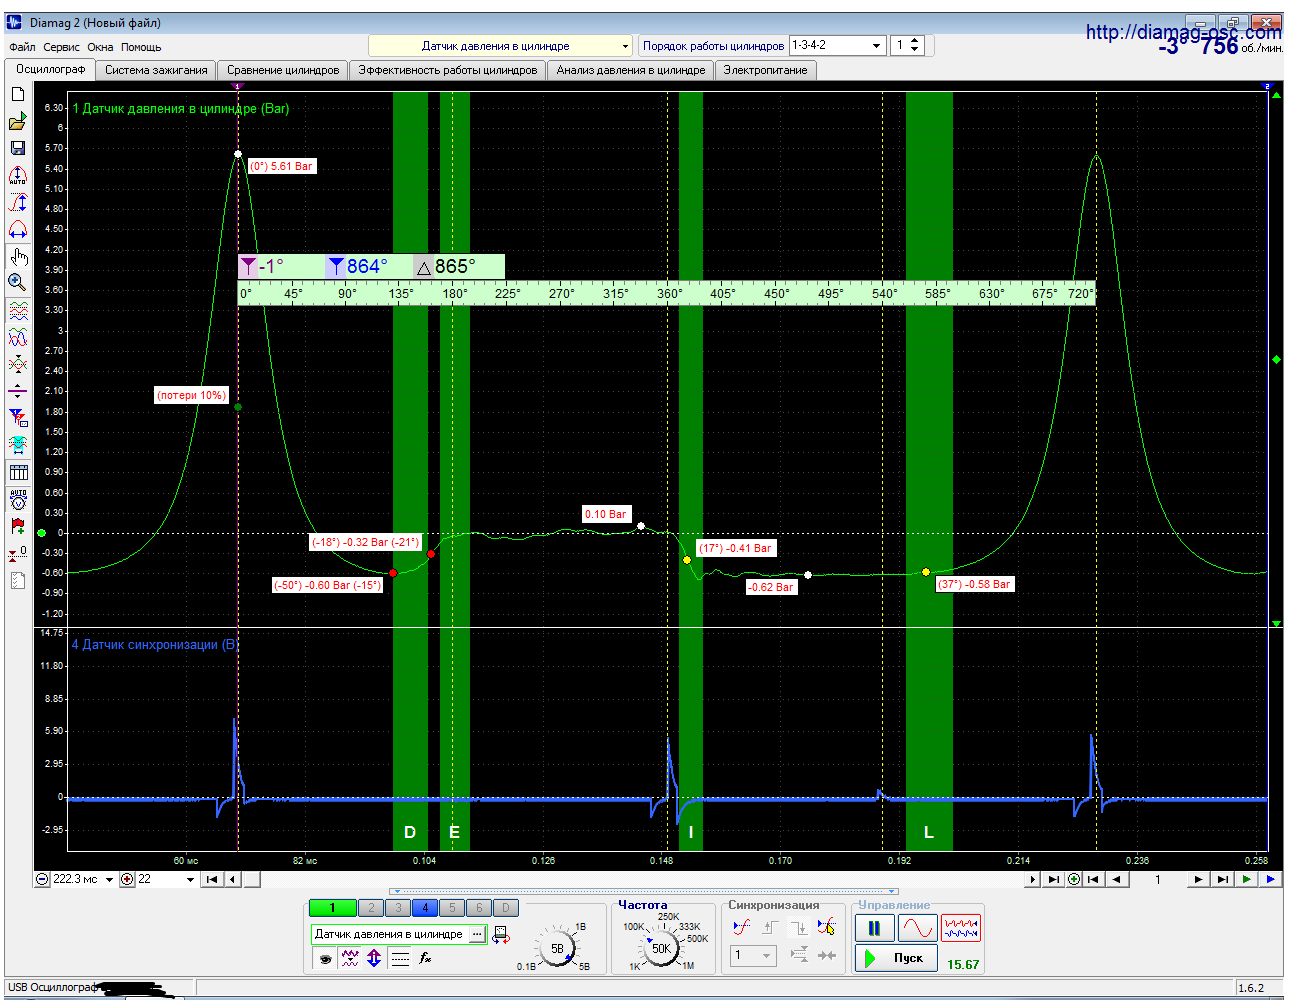Toggle channel visibility eye icon
The width and height of the screenshot is (1296, 1000).
pyautogui.click(x=325, y=959)
